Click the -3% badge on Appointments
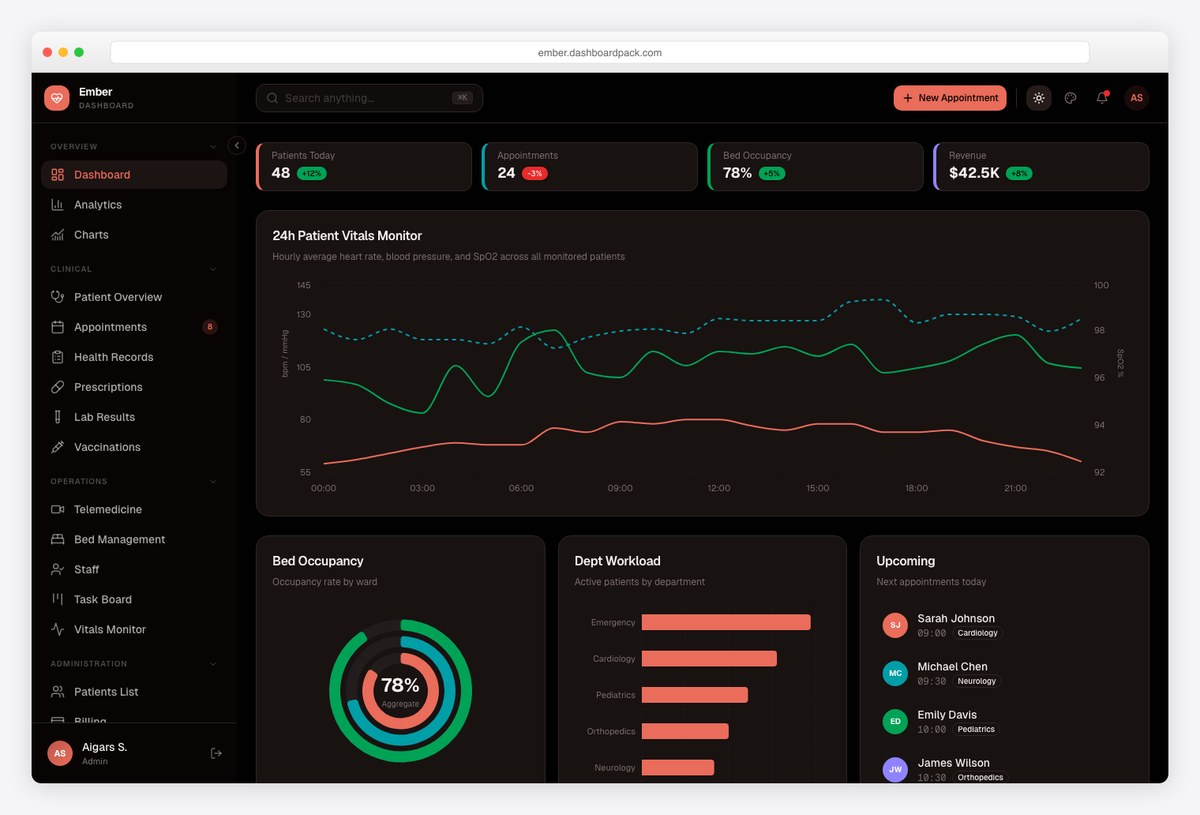Viewport: 1200px width, 815px height. pos(535,173)
